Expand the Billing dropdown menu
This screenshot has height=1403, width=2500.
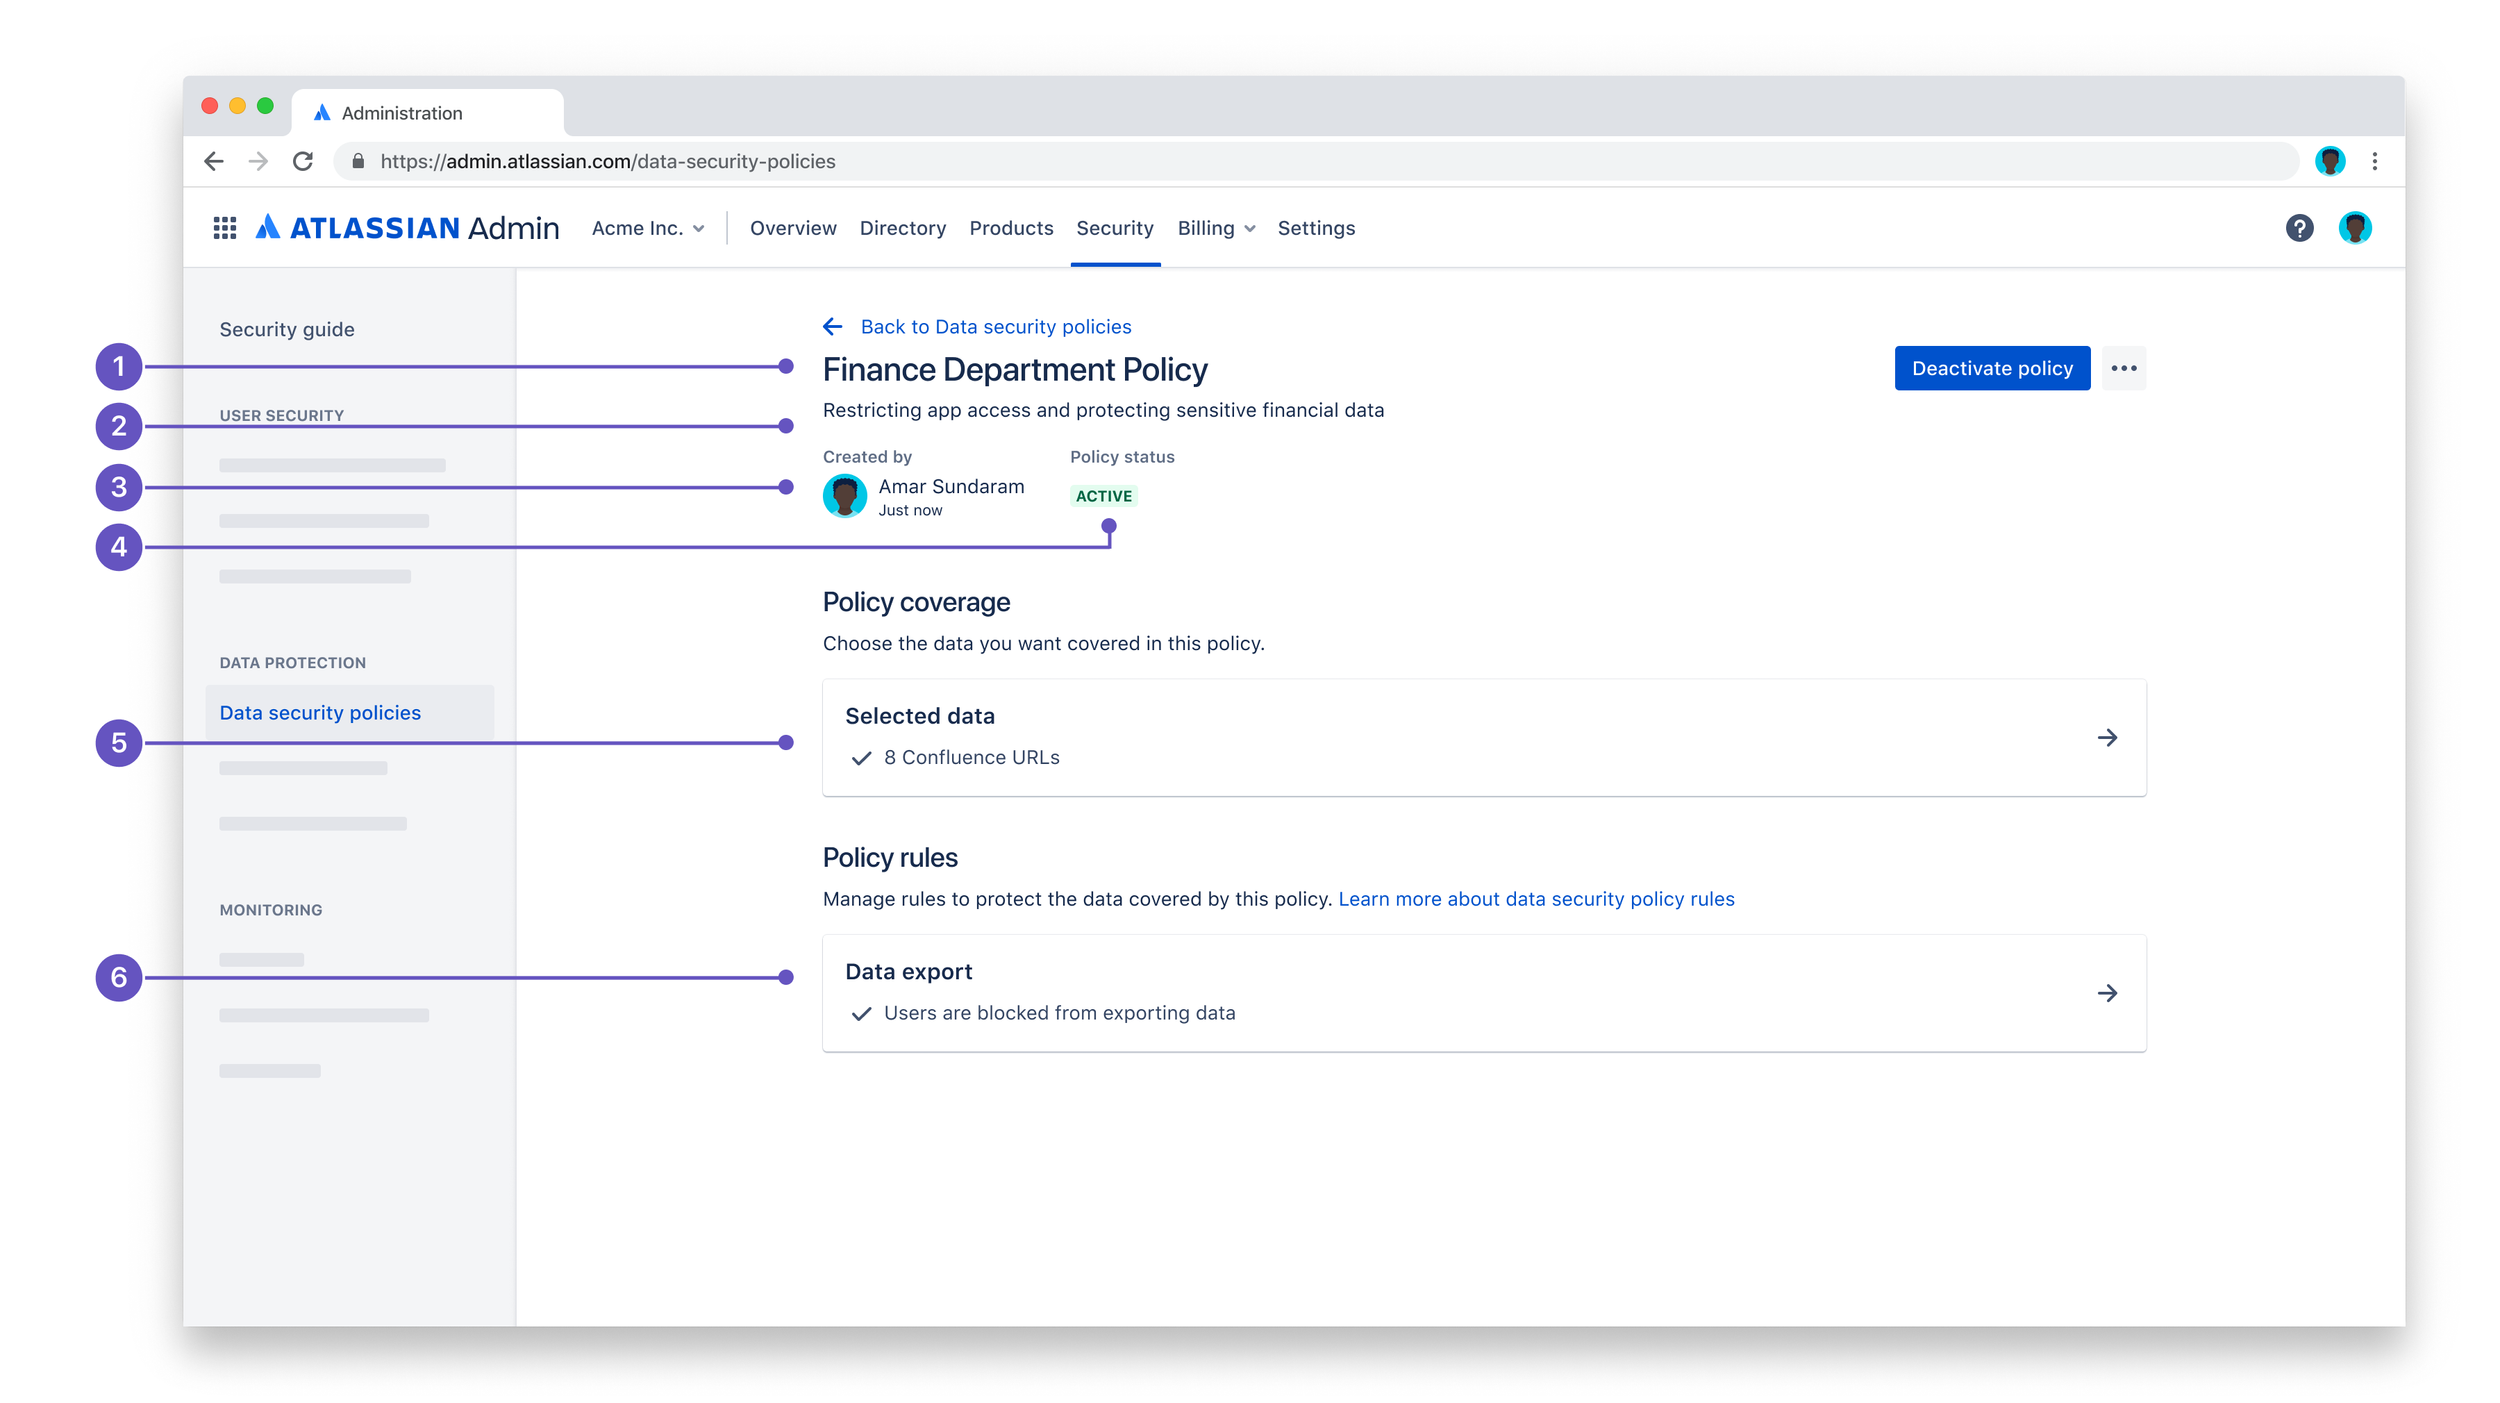point(1215,228)
